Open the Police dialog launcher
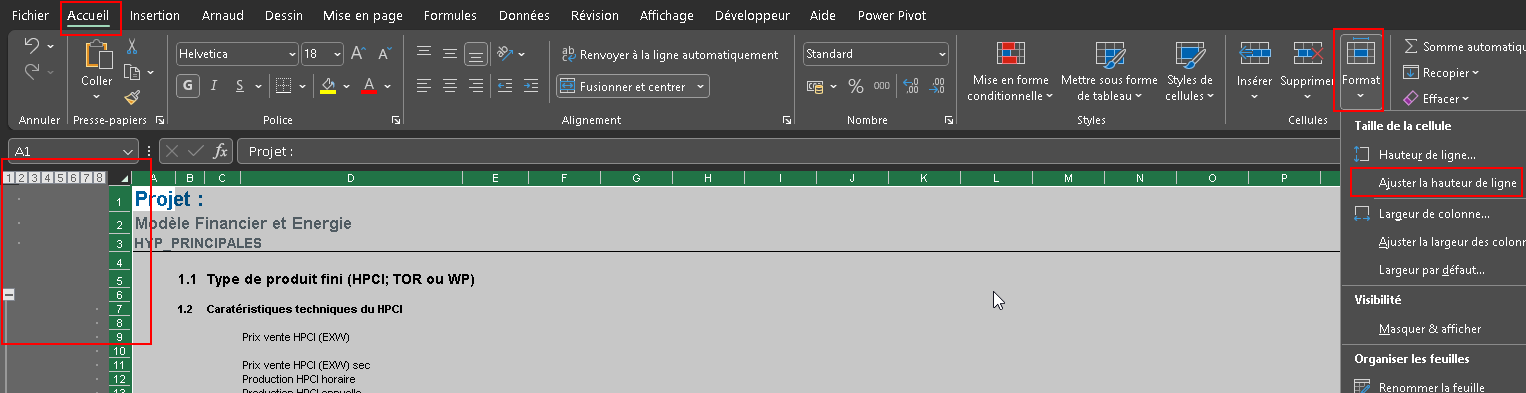1526x393 pixels. (397, 120)
